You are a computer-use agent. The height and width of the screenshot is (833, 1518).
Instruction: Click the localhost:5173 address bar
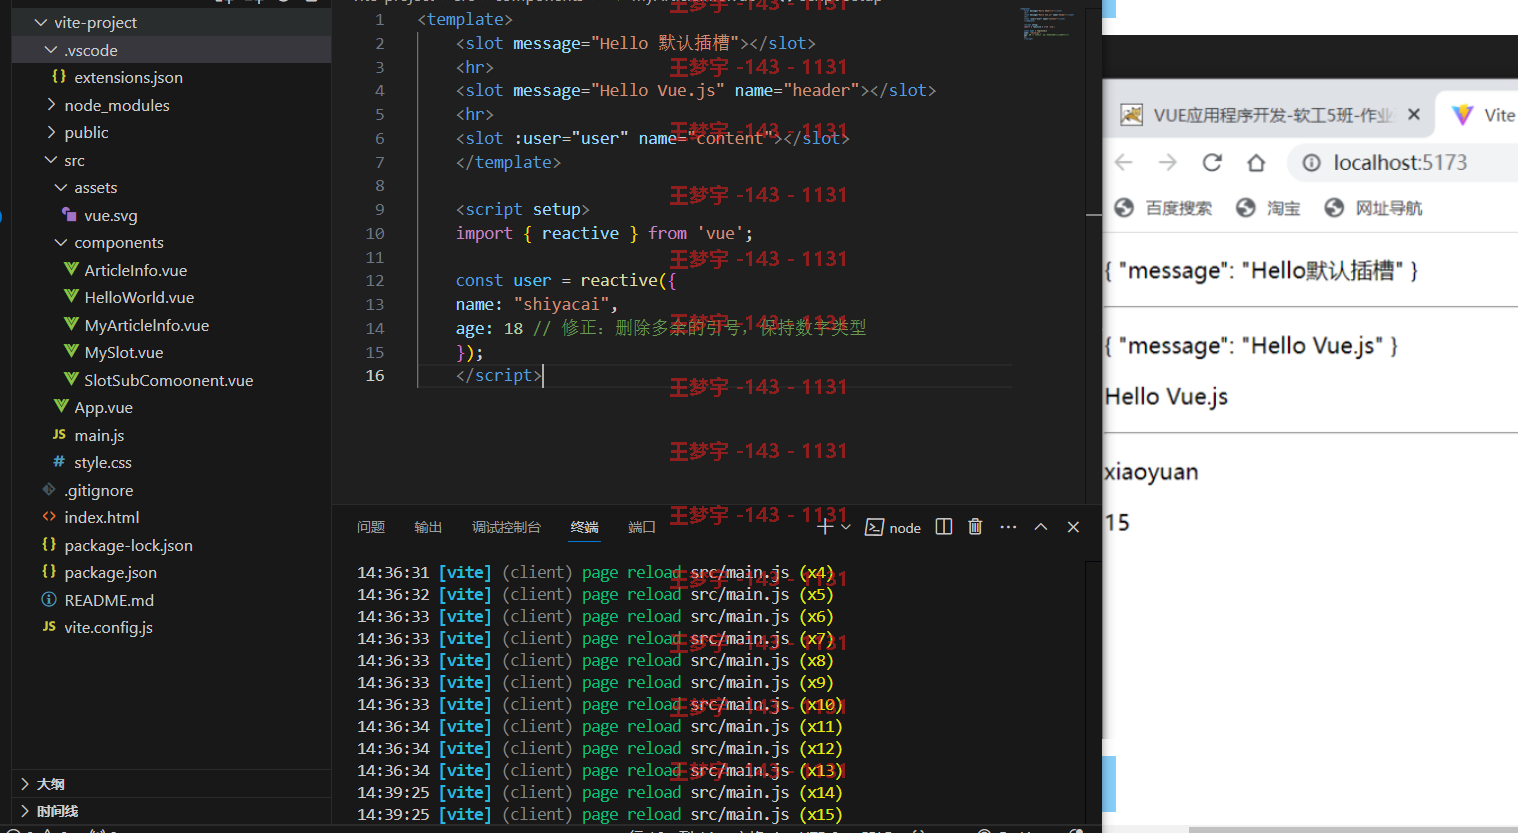click(1403, 162)
